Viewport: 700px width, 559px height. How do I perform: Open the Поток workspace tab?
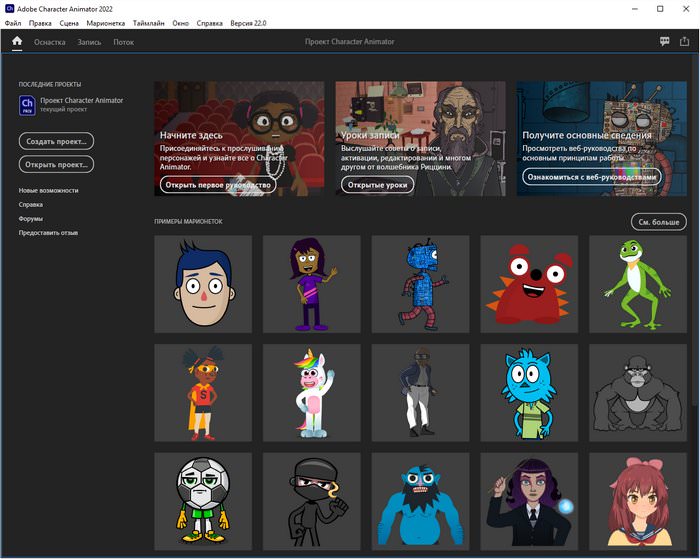[x=123, y=42]
